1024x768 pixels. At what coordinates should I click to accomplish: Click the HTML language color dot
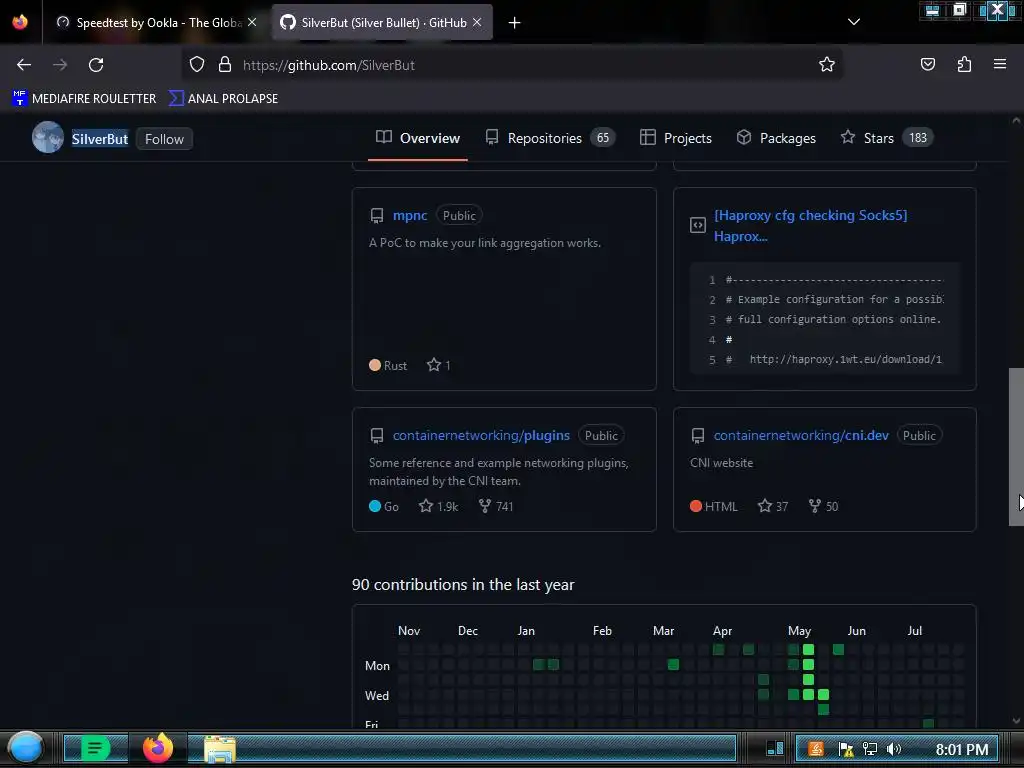pyautogui.click(x=696, y=506)
